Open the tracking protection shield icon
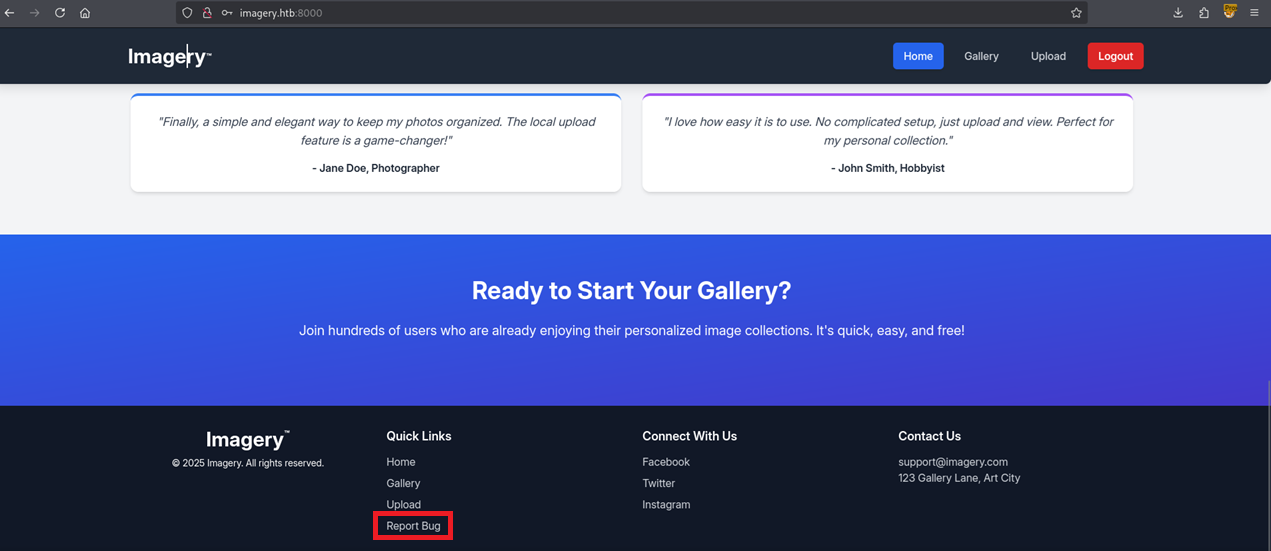The image size is (1271, 551). (x=187, y=13)
